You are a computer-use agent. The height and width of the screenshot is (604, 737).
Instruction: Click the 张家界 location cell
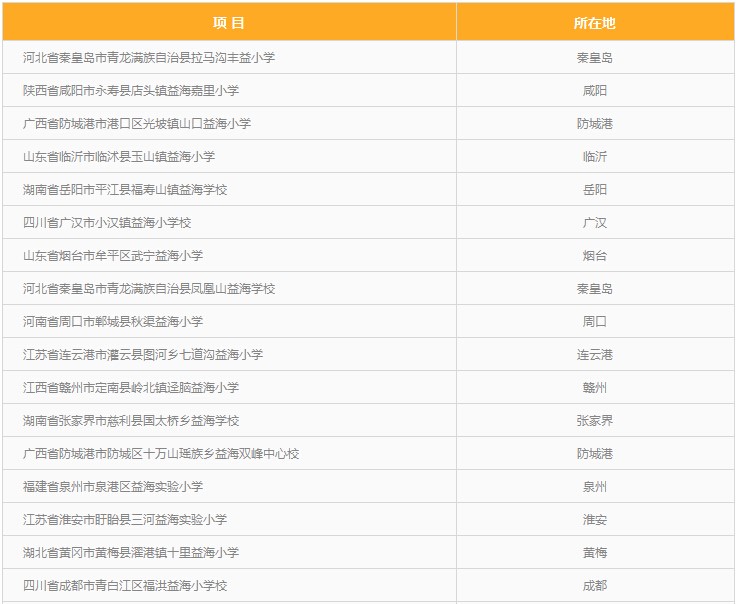595,420
